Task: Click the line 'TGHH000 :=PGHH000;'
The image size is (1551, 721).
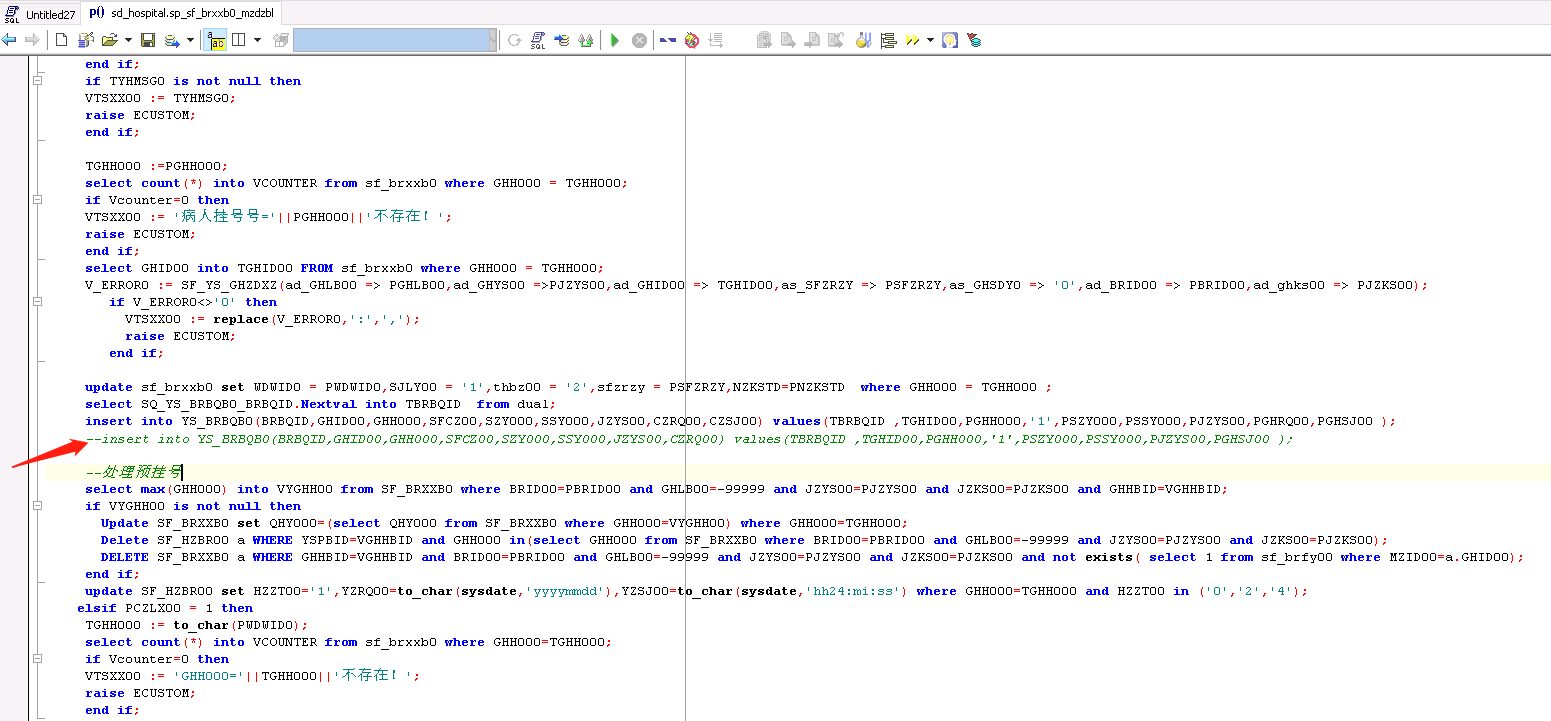Action: pyautogui.click(x=157, y=166)
